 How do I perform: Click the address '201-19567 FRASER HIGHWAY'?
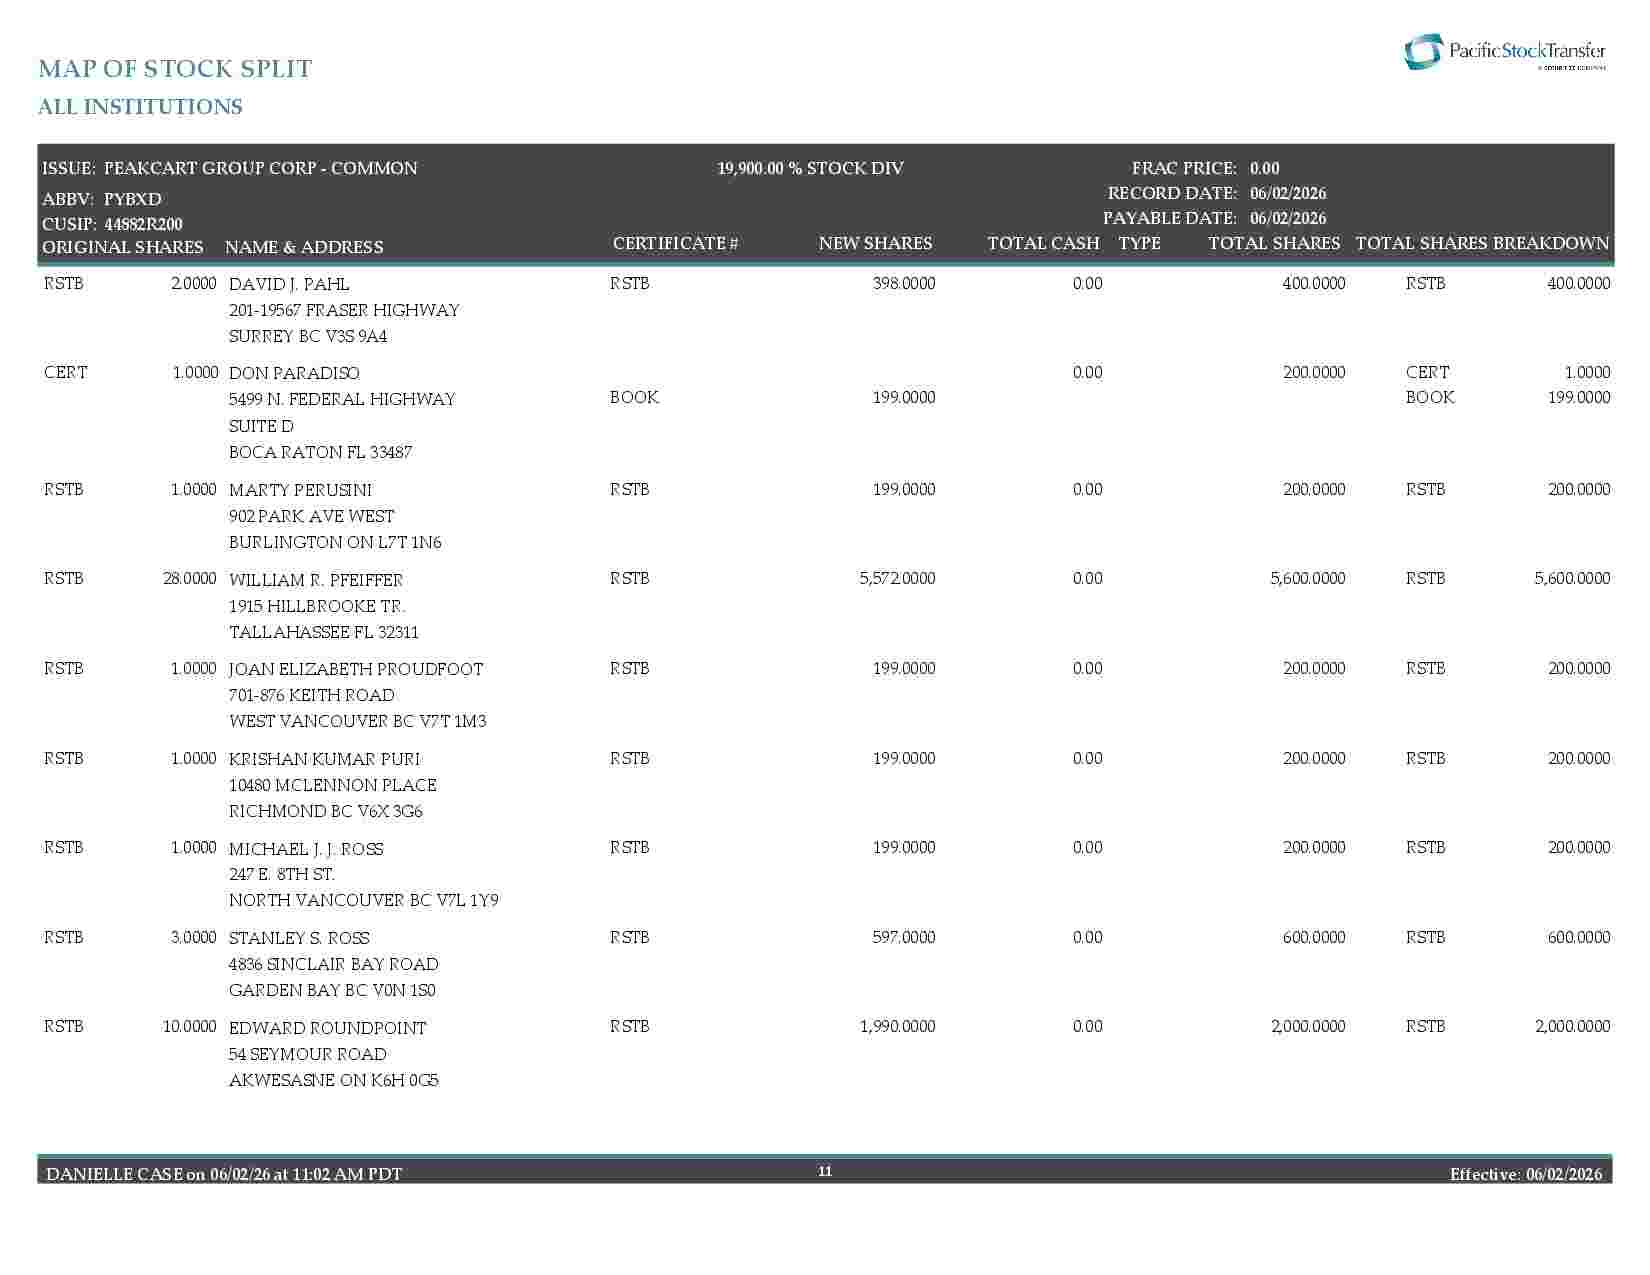344,310
